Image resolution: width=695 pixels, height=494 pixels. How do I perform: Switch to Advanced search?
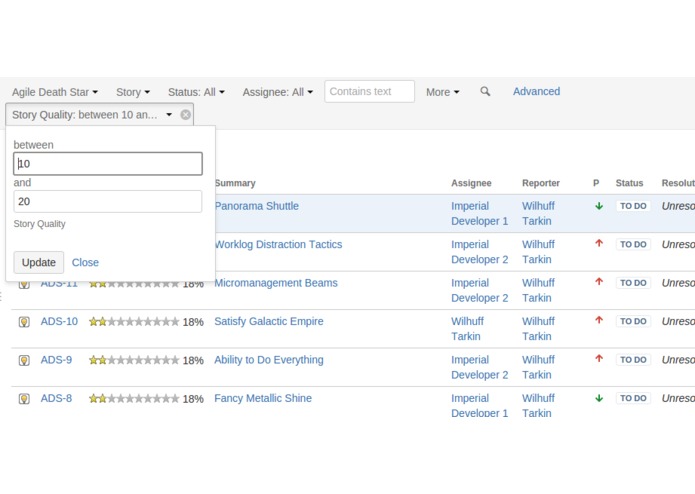pyautogui.click(x=536, y=91)
